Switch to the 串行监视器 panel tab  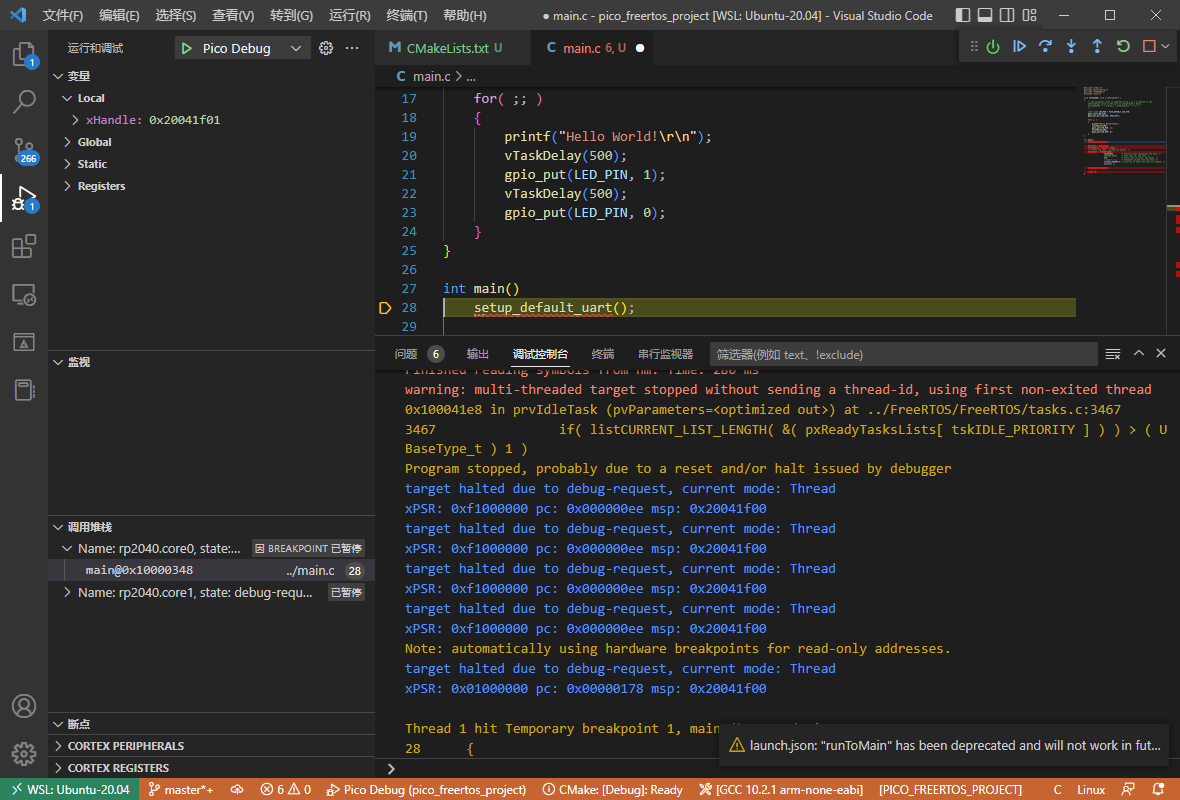click(665, 354)
